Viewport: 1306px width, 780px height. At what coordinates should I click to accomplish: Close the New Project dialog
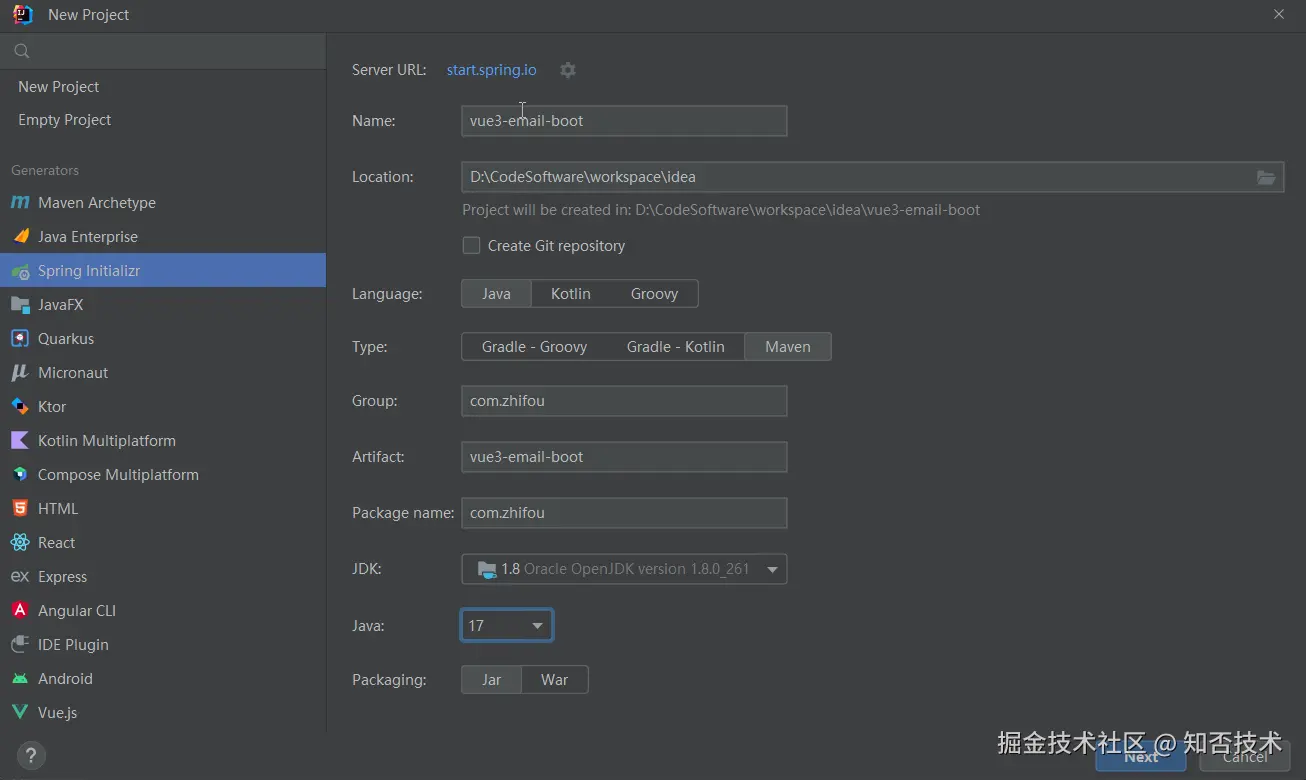1279,14
